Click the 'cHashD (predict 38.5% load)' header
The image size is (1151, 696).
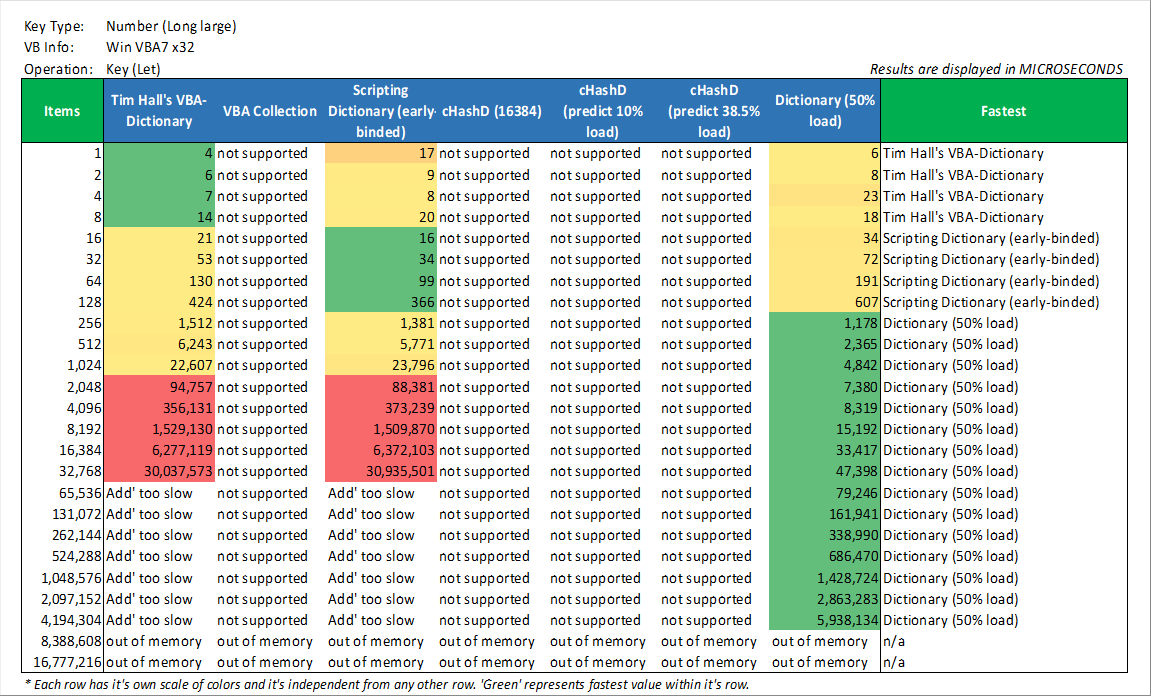[x=713, y=111]
